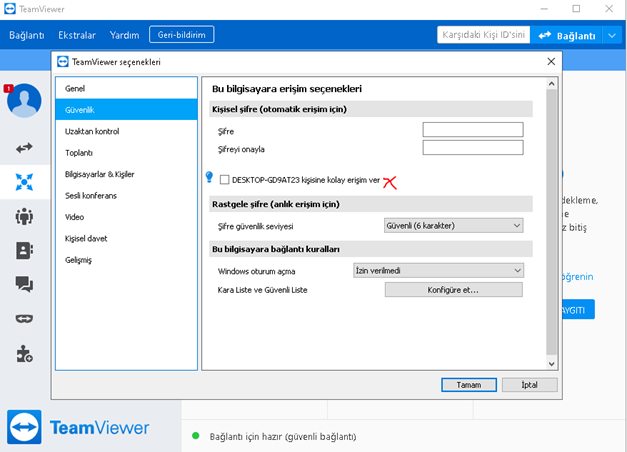The height and width of the screenshot is (452, 627).
Task: Select the Uzaktan kontrol category
Action: click(x=126, y=131)
